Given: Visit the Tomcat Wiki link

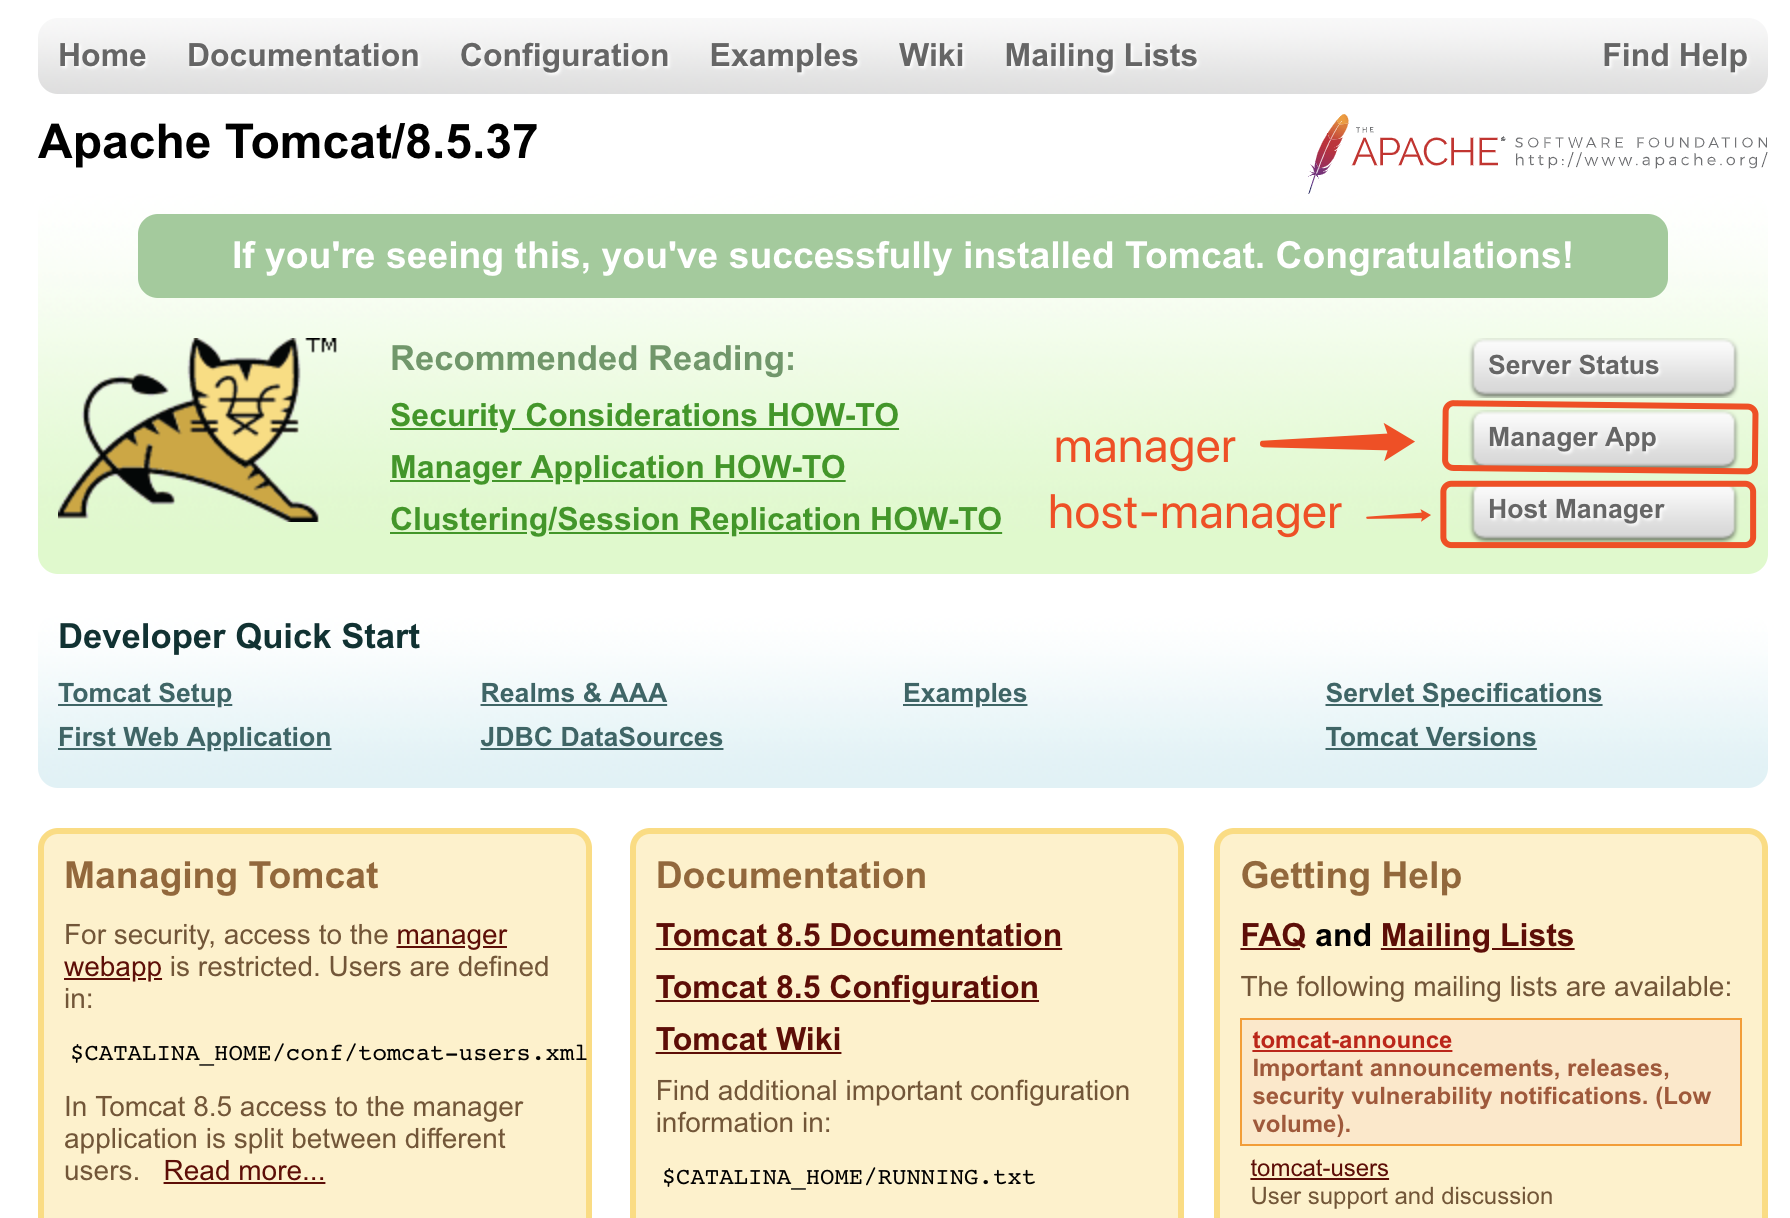Looking at the screenshot, I should point(748,1039).
